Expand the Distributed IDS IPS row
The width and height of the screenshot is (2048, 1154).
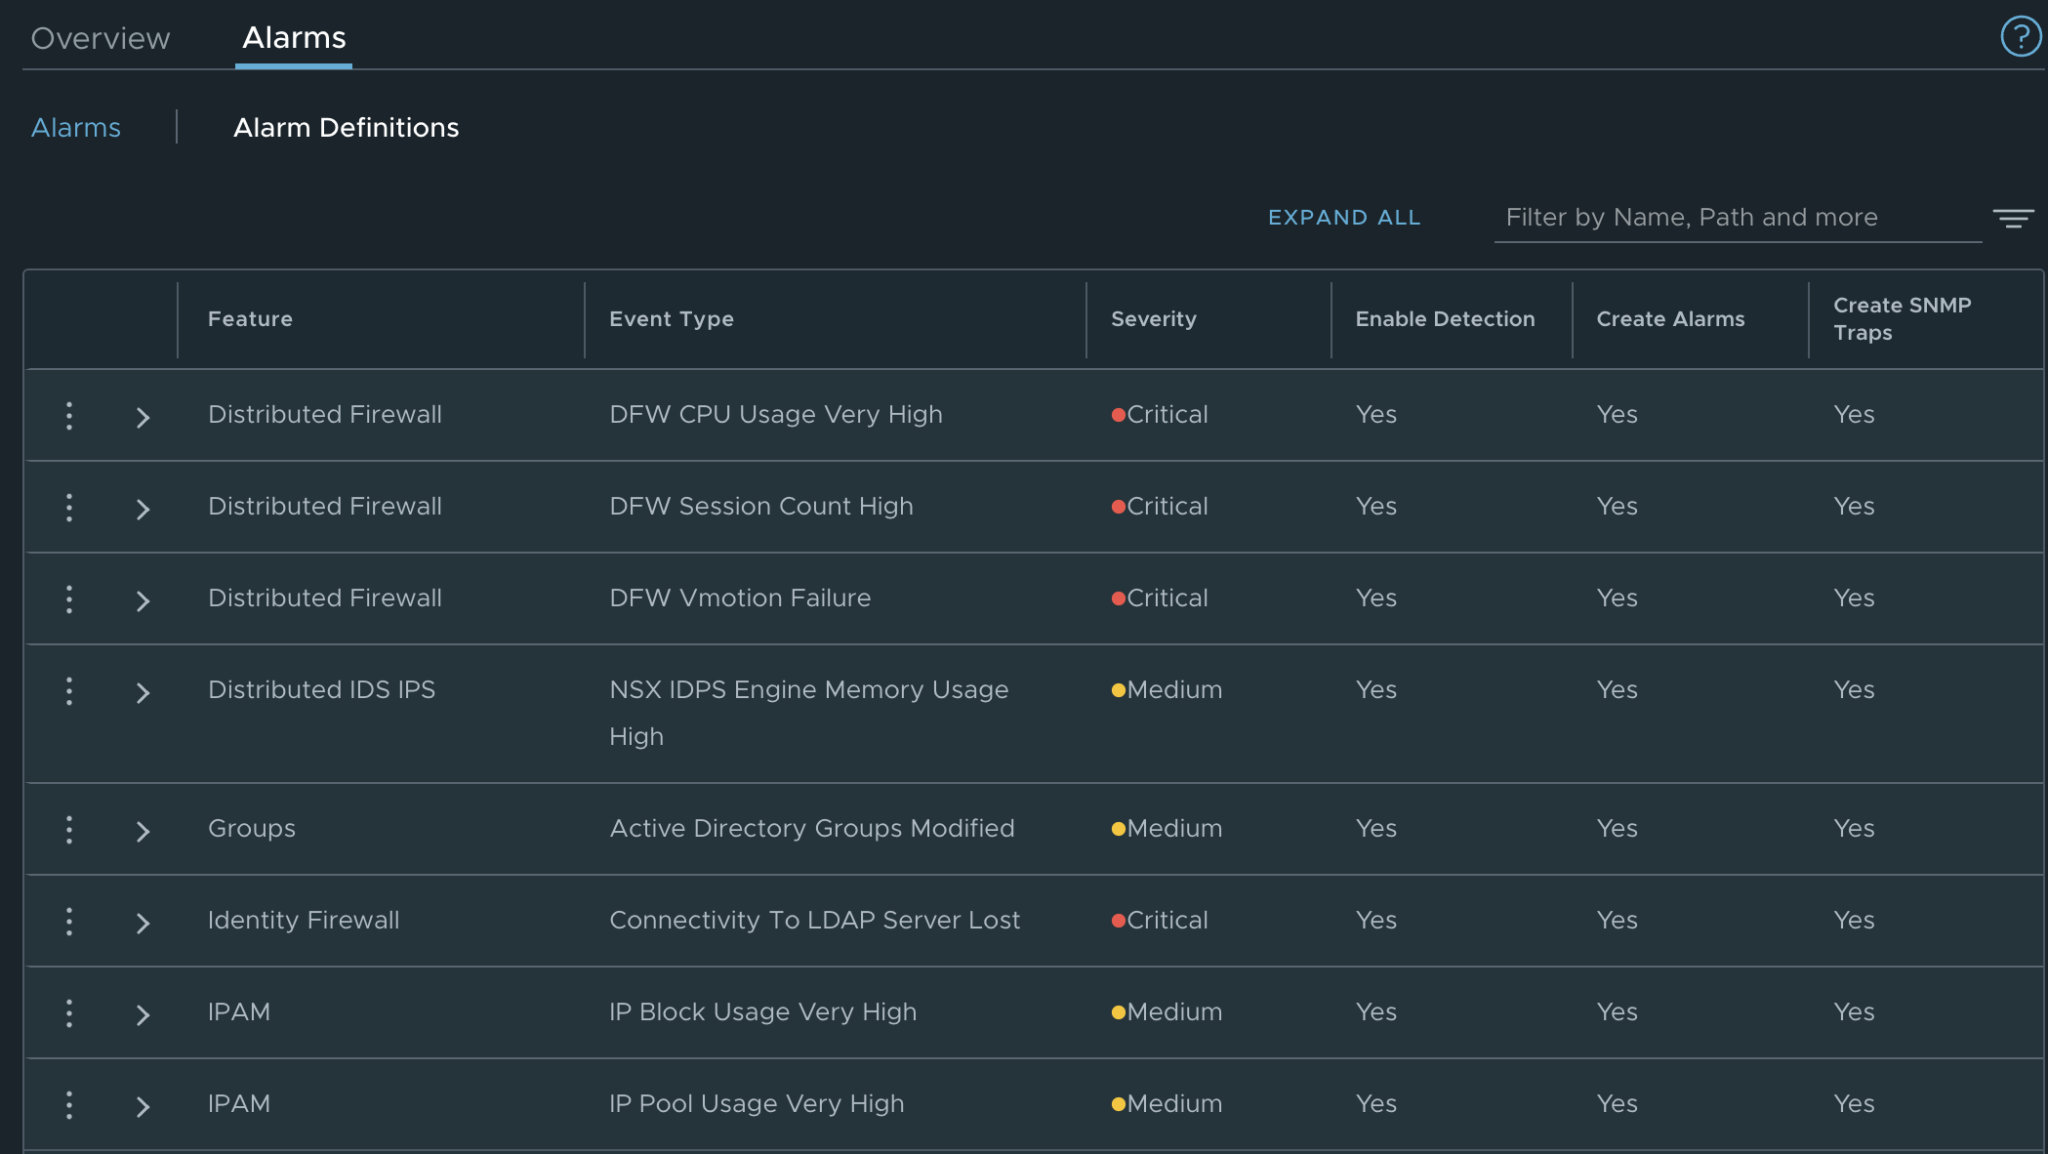click(143, 693)
